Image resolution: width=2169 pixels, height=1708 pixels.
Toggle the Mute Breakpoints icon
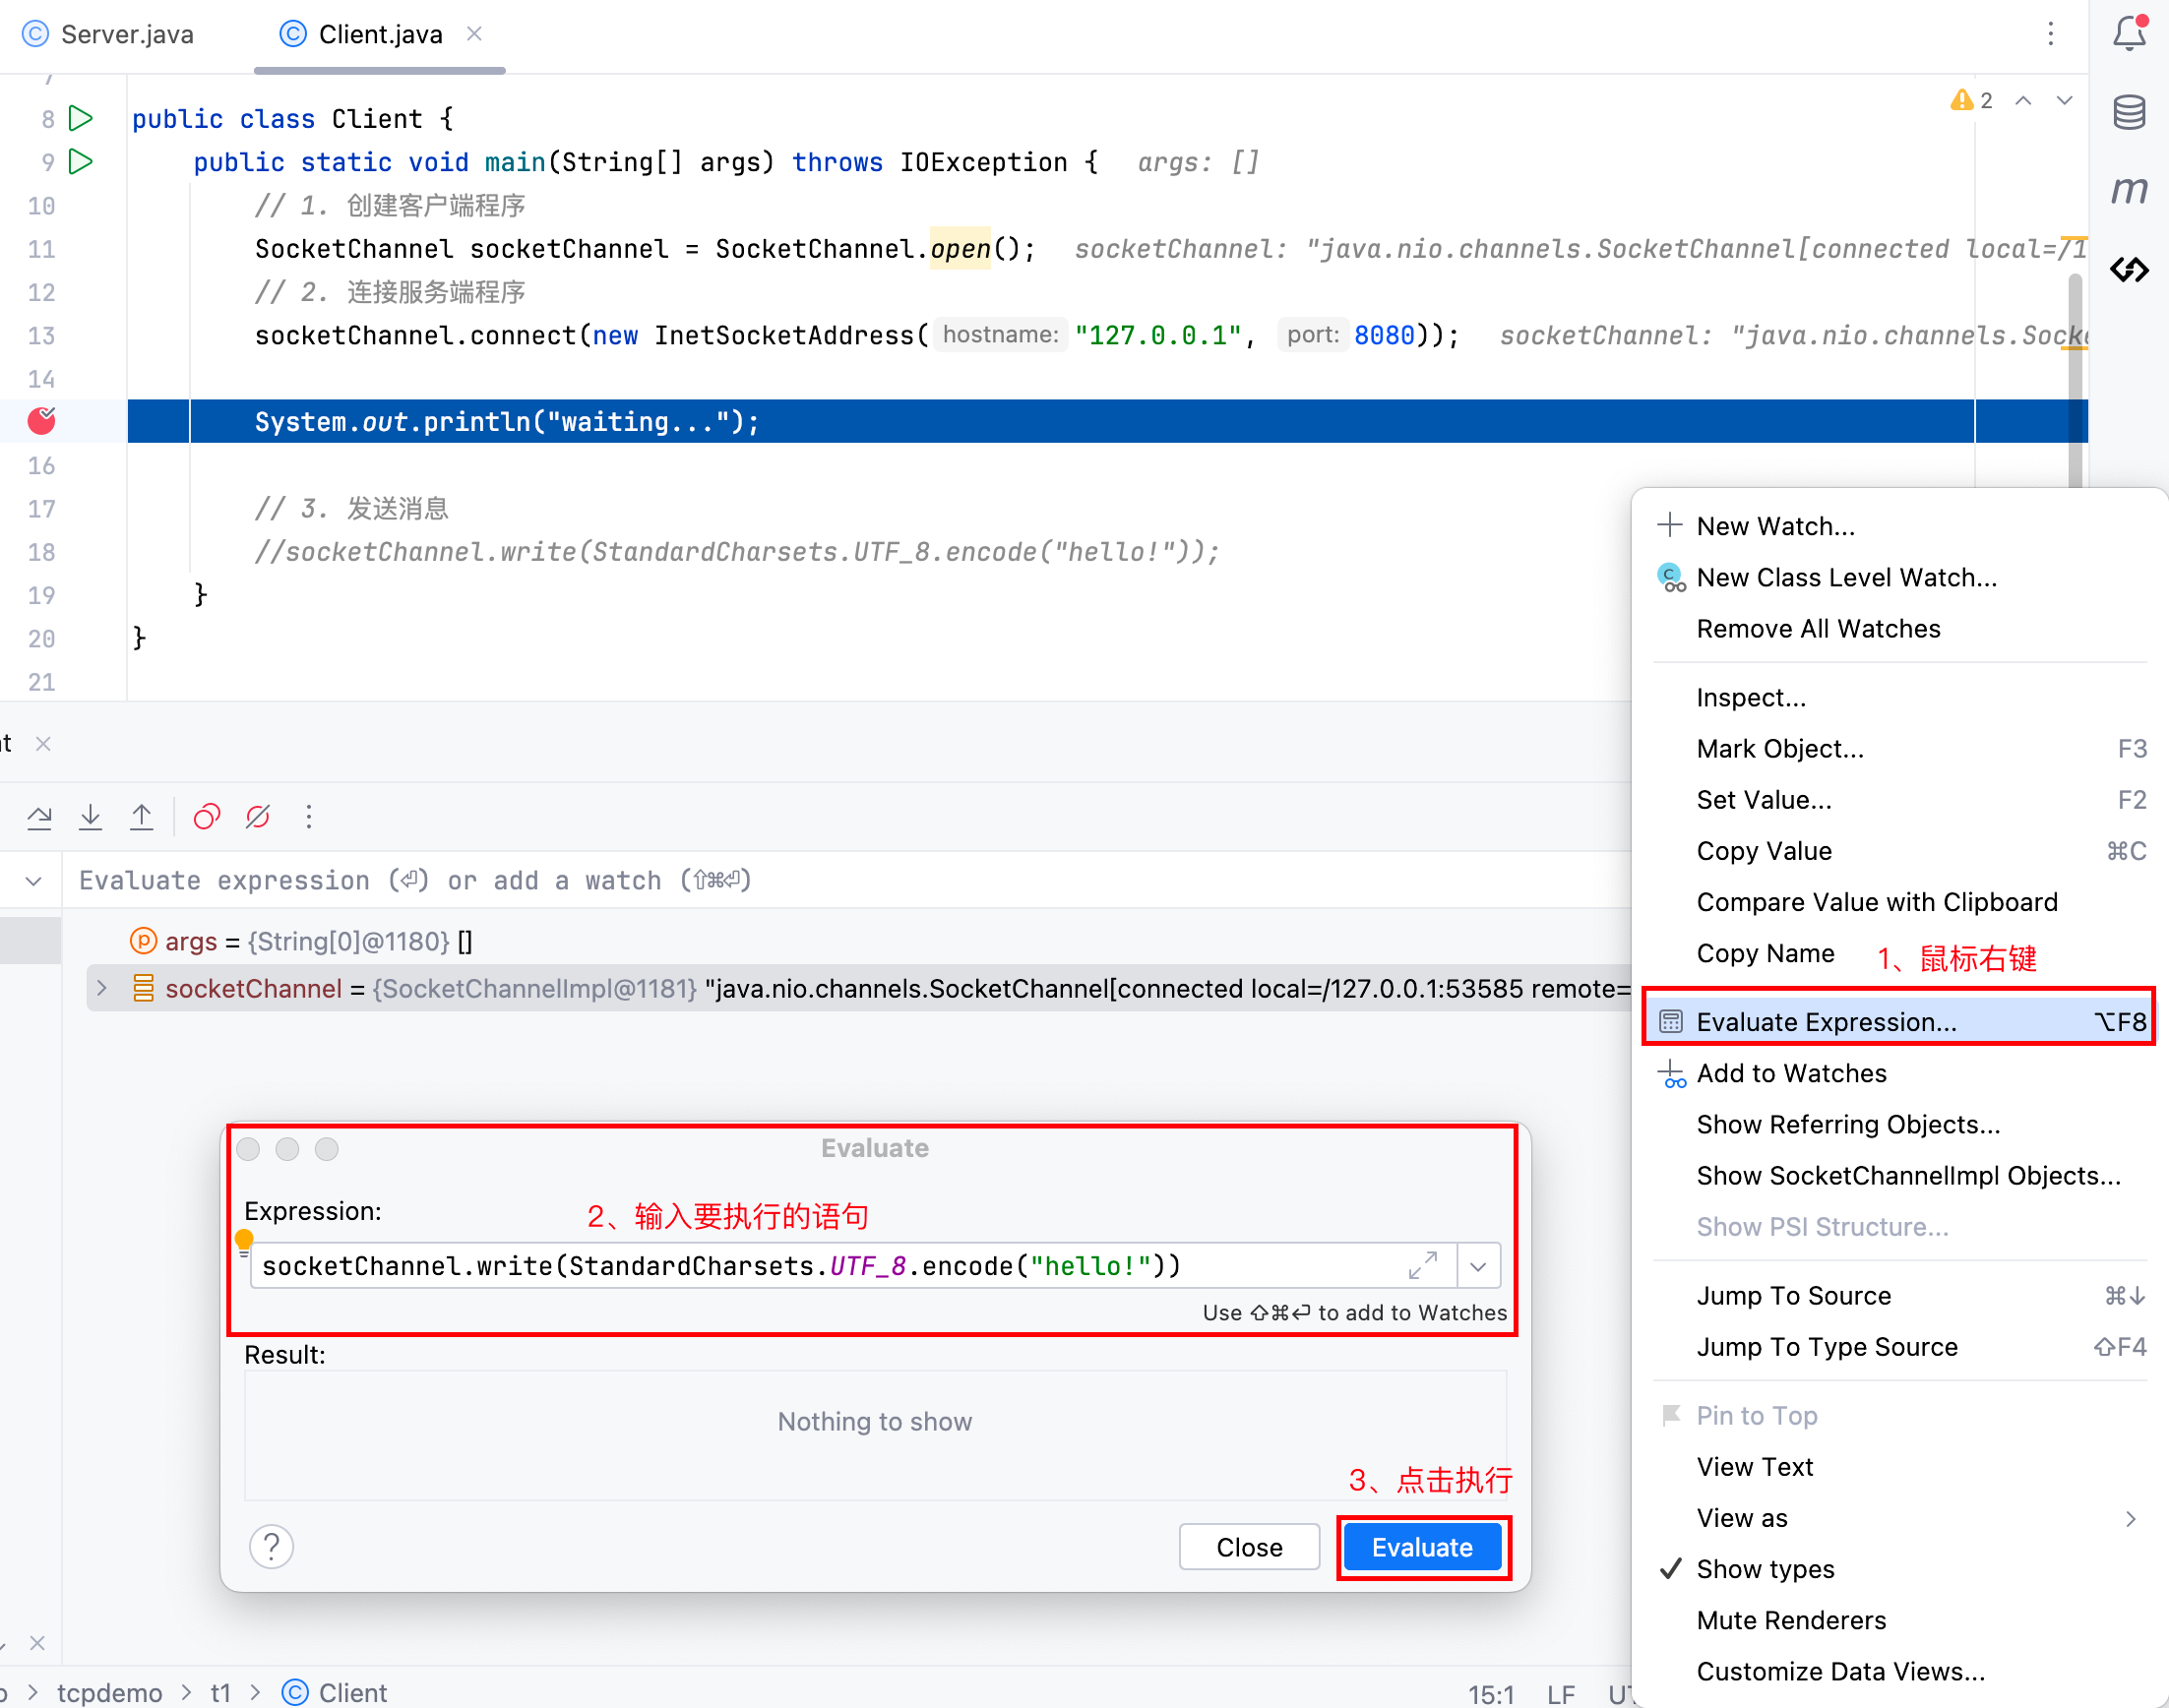258,817
